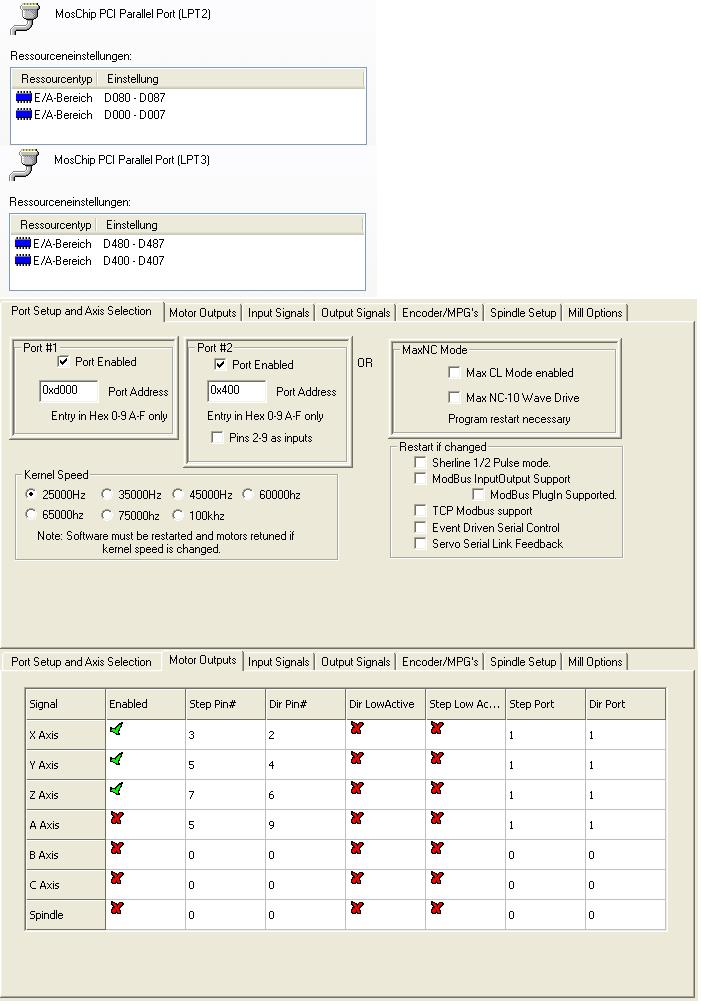Image resolution: width=701 pixels, height=1004 pixels.
Task: Select the D480 - D487 resource chip icon
Action: click(x=23, y=243)
